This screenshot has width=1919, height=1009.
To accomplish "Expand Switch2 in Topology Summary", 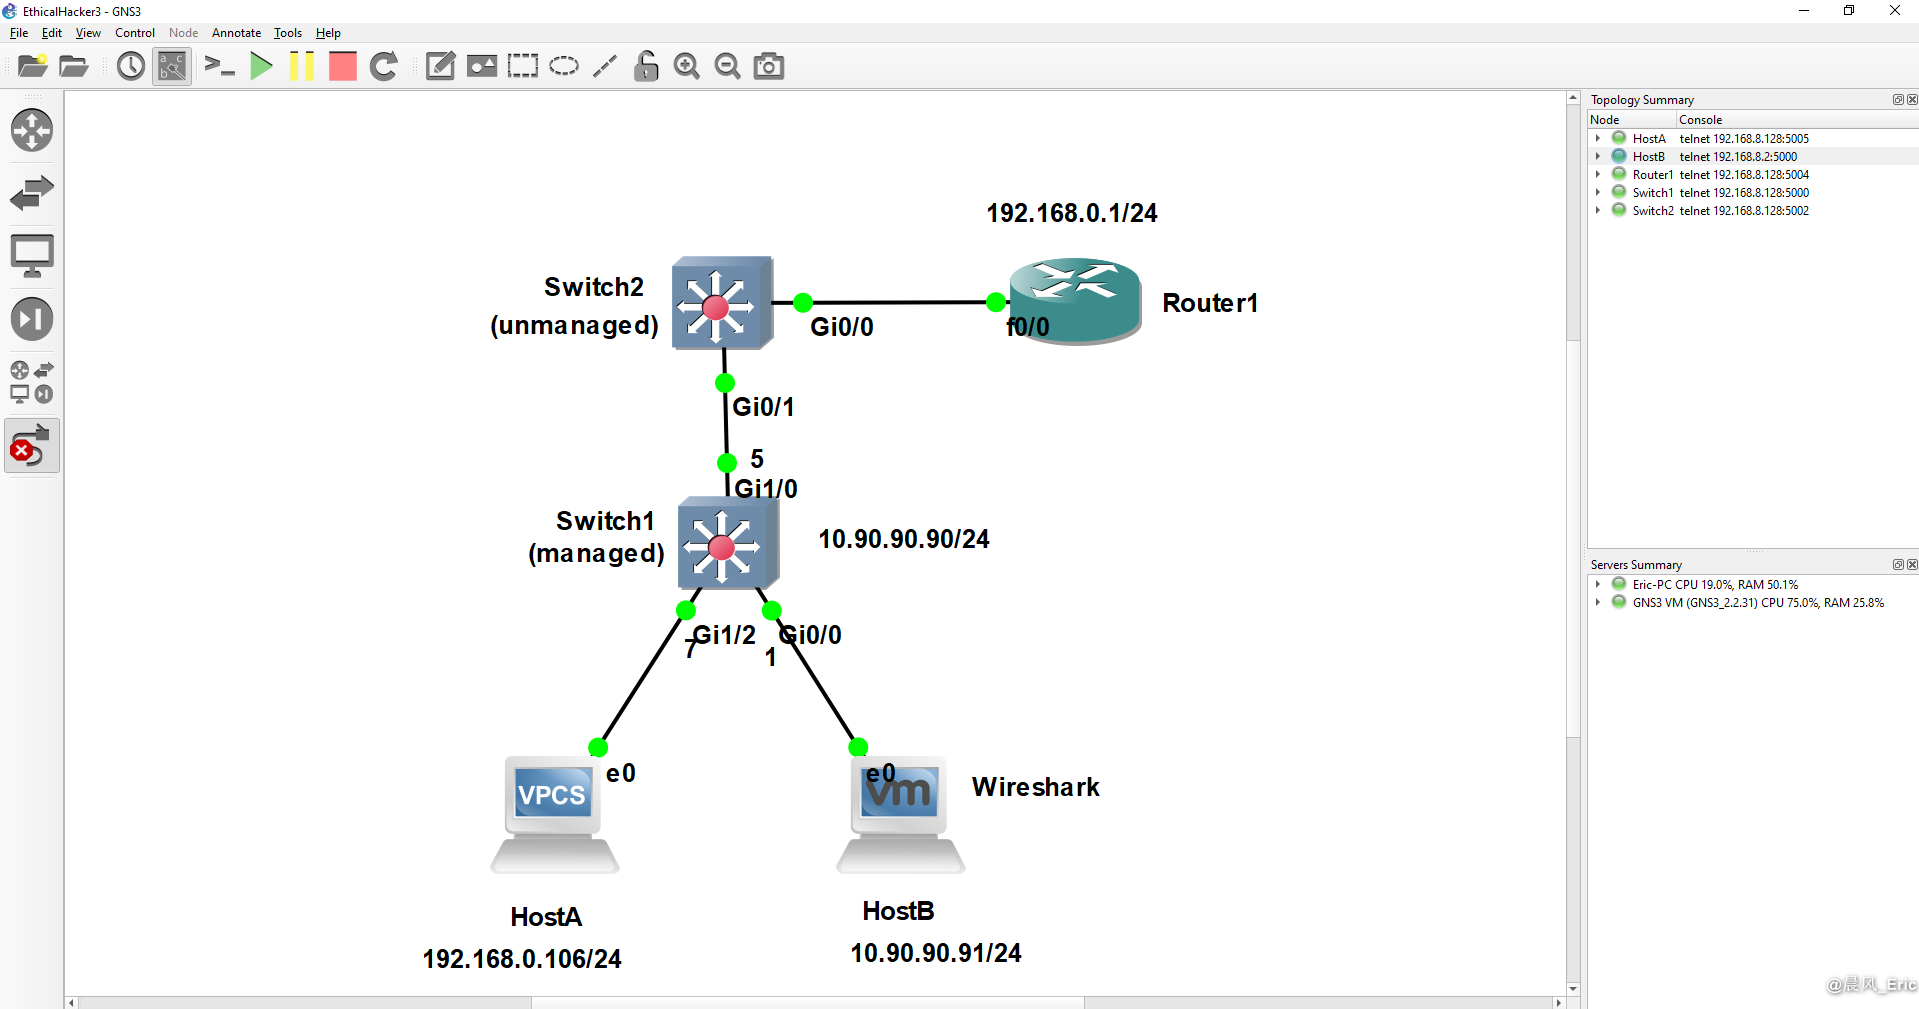I will (x=1598, y=211).
